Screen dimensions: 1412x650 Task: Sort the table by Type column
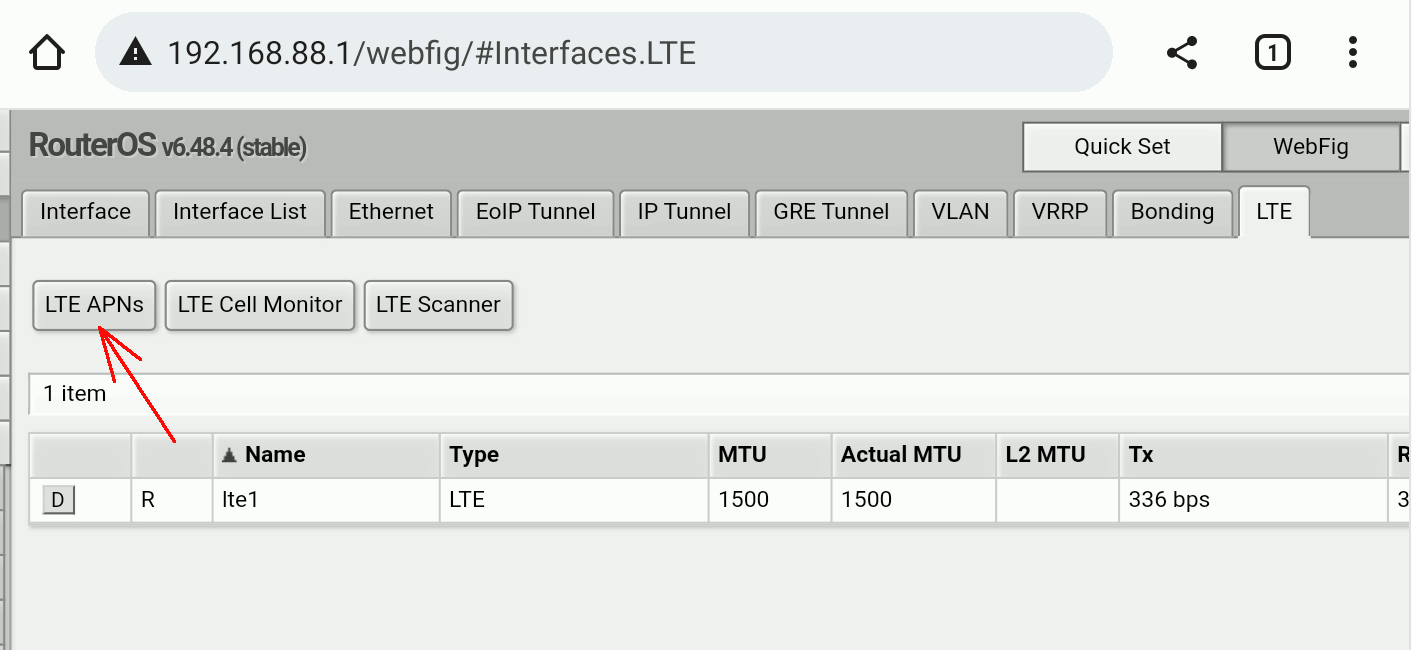coord(474,455)
